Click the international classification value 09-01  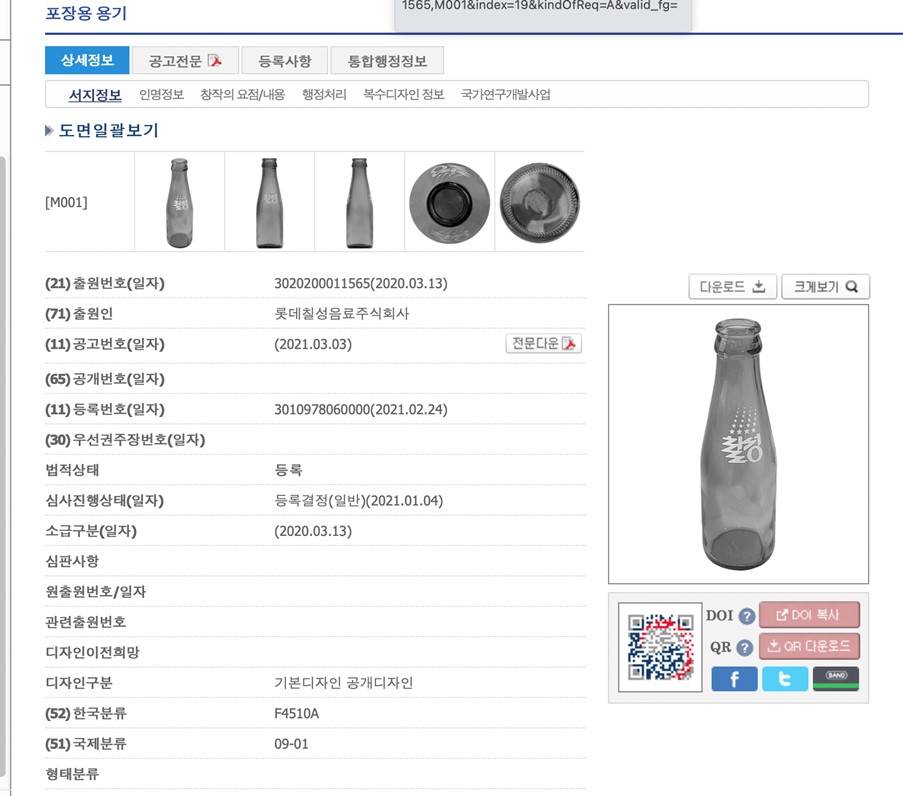coord(291,744)
